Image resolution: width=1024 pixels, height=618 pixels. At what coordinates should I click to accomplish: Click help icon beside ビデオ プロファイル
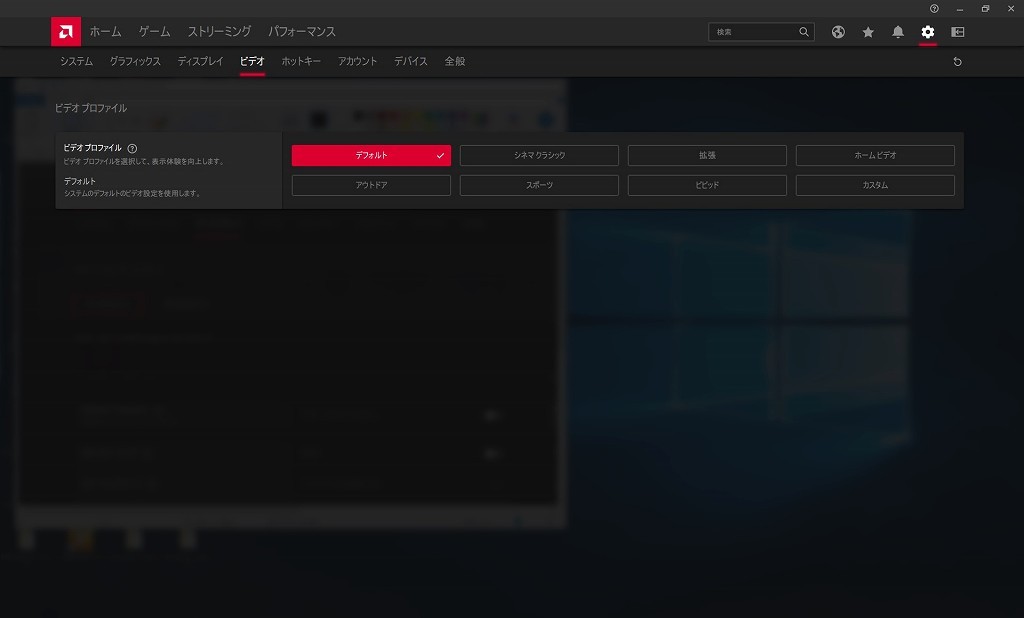[x=133, y=148]
